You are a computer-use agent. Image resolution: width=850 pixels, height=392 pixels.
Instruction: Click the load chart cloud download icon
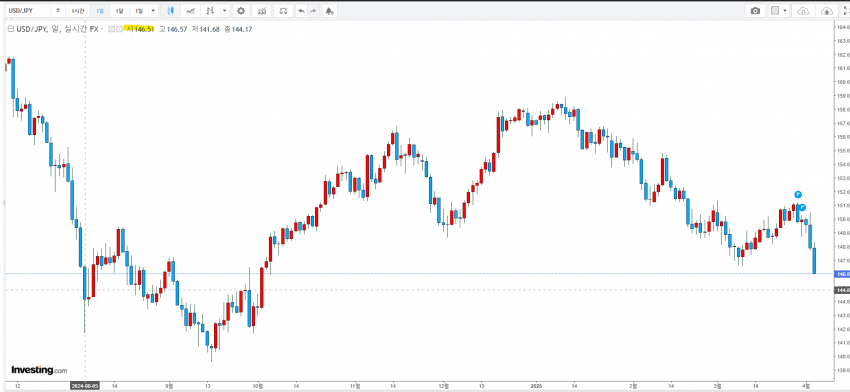(804, 10)
